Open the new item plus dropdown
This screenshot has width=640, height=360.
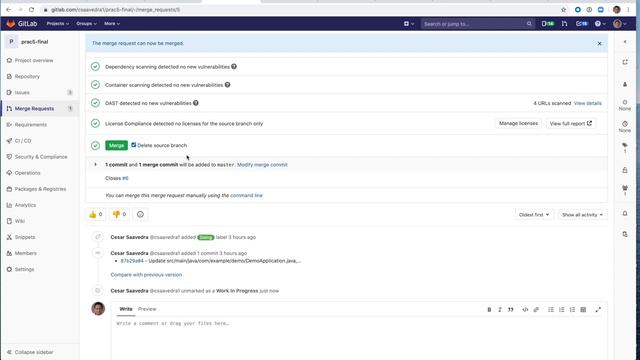[x=409, y=24]
